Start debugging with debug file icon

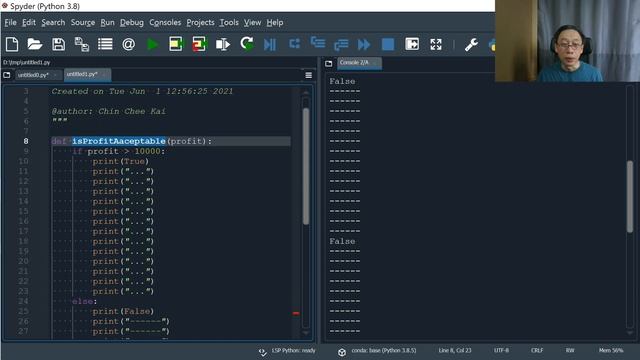click(x=270, y=44)
